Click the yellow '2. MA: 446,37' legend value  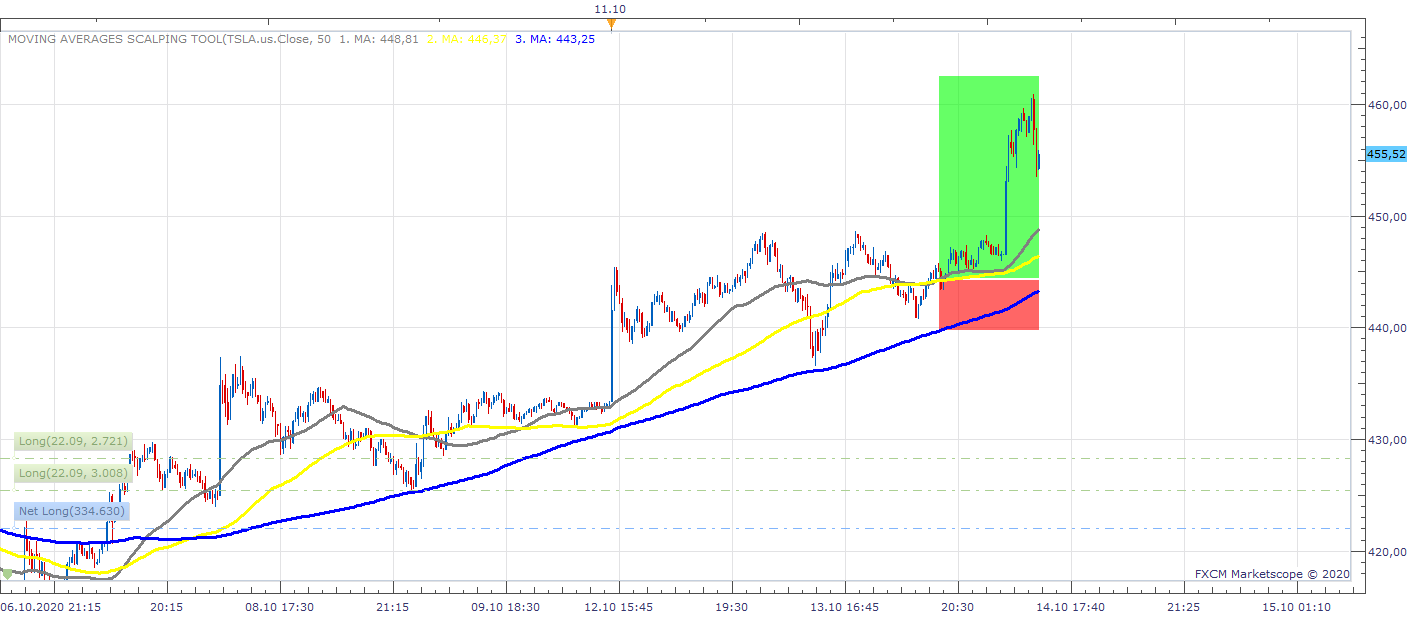pos(467,39)
